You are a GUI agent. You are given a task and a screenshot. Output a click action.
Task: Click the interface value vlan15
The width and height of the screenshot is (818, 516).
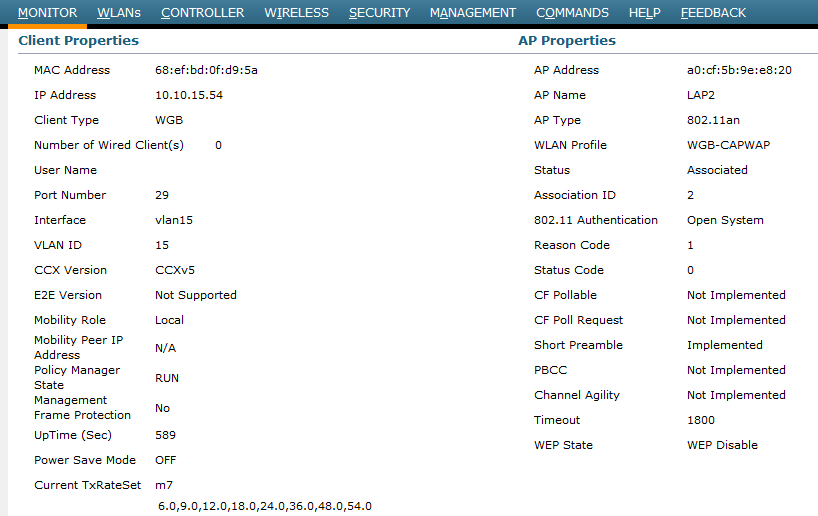174,220
